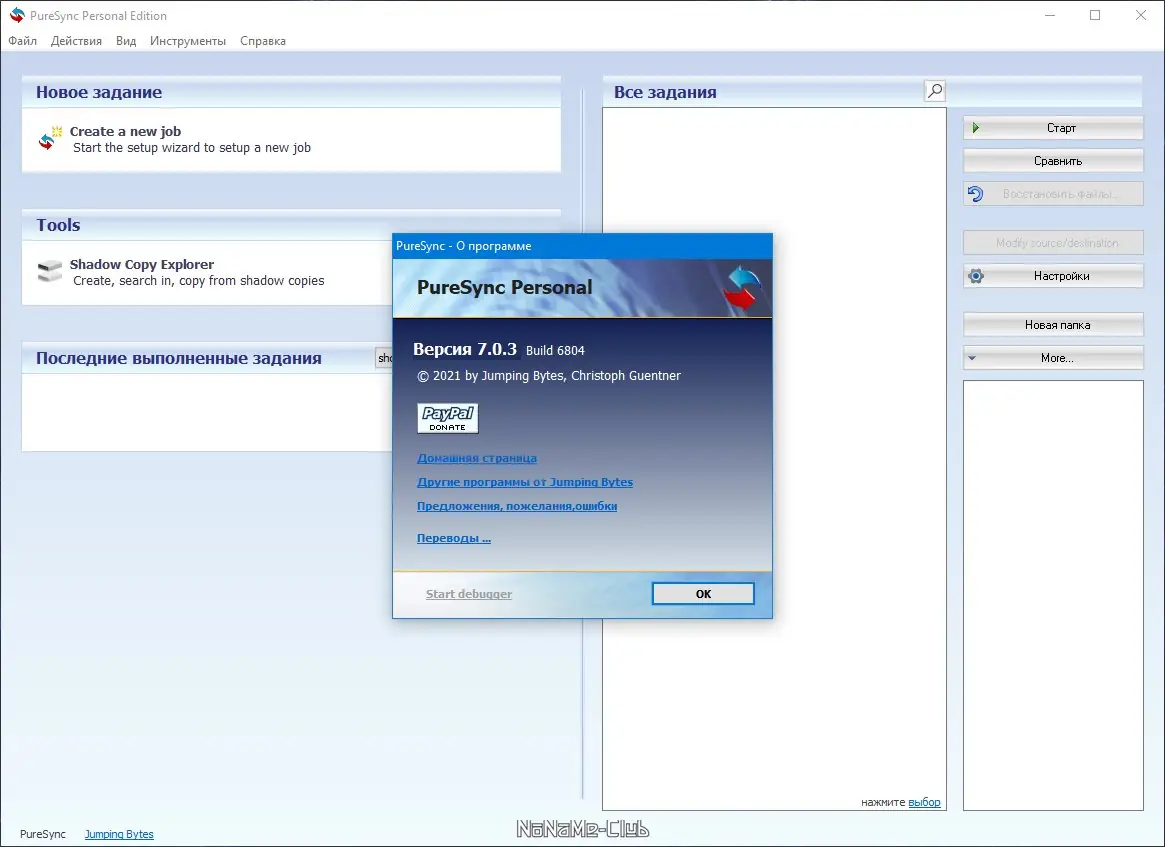Open the Действия menu
The width and height of the screenshot is (1165, 847).
coord(77,41)
